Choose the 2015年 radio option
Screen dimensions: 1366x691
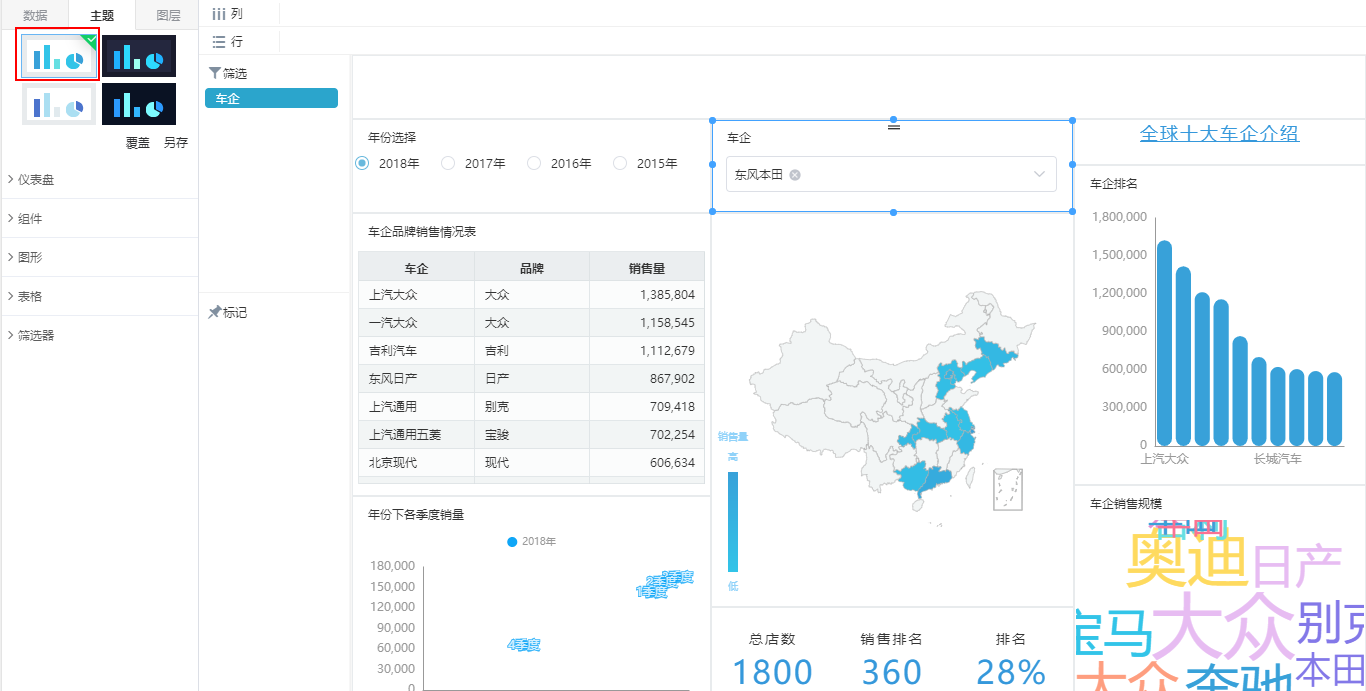(620, 163)
